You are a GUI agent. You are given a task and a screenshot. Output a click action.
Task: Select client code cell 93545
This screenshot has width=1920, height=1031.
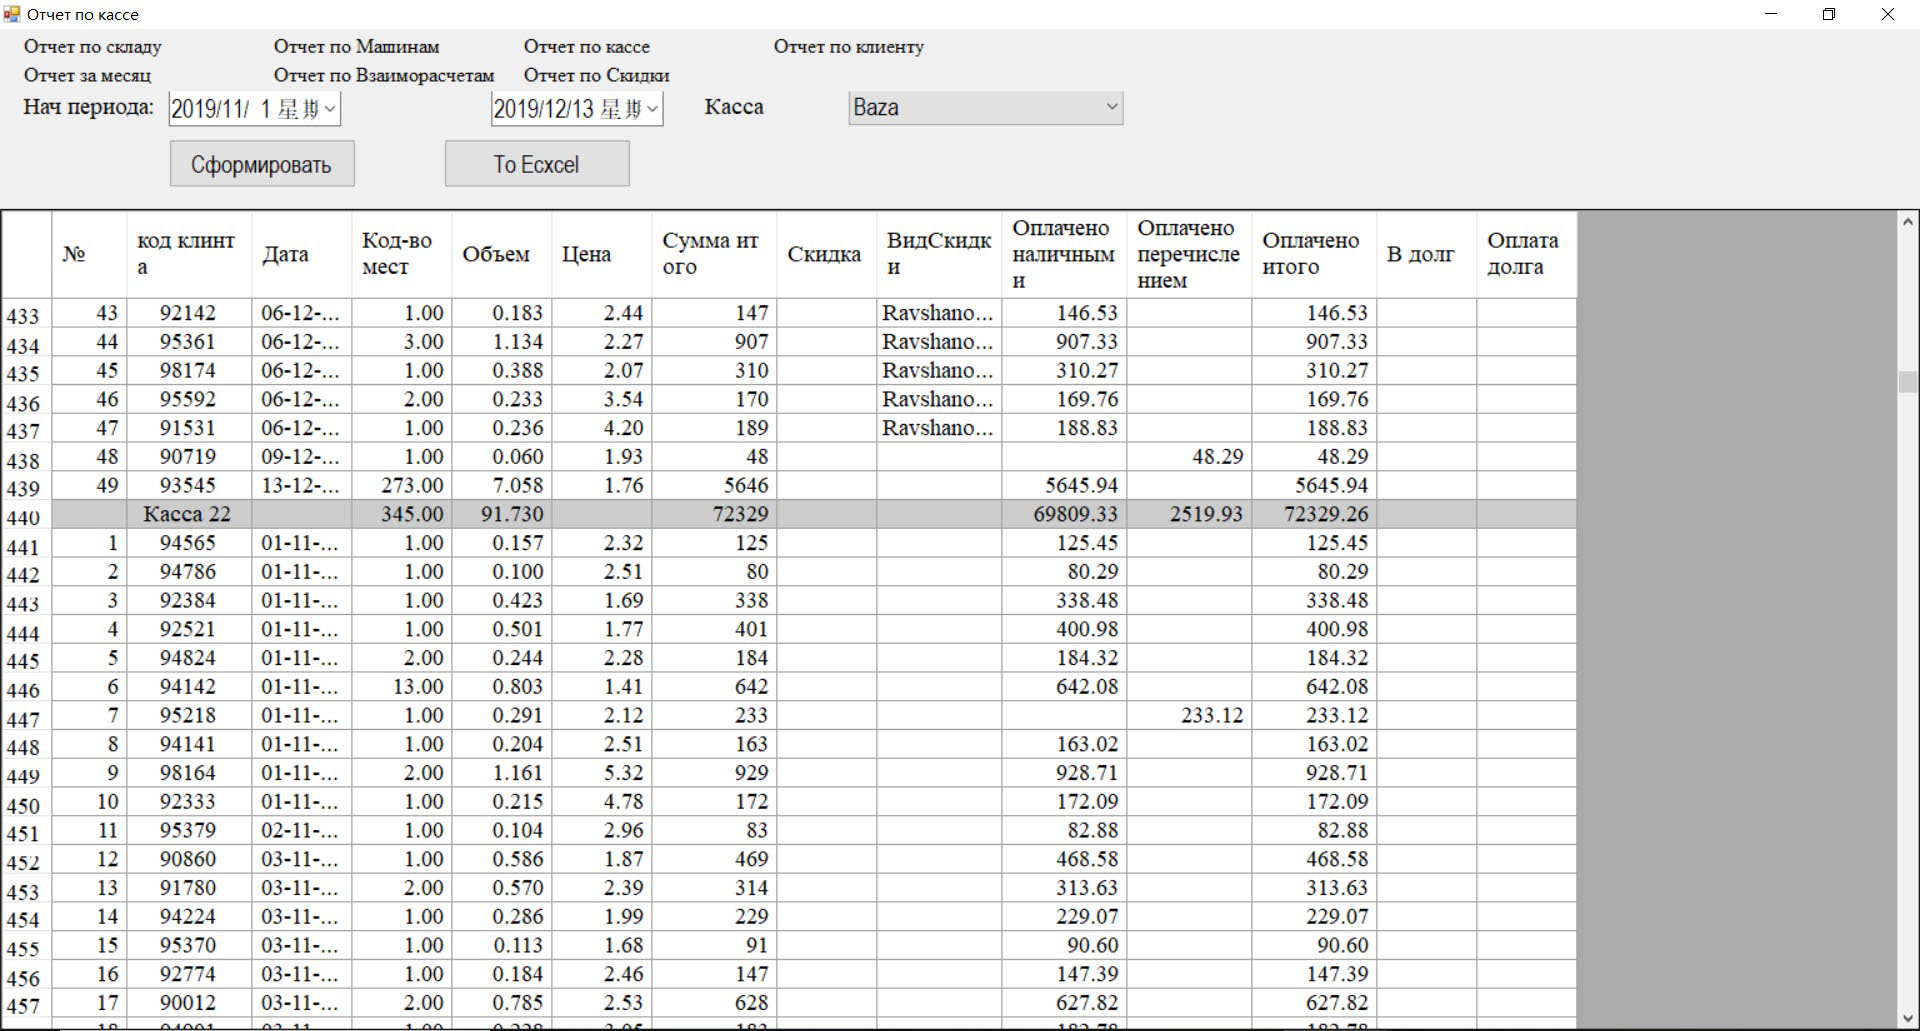tap(188, 486)
